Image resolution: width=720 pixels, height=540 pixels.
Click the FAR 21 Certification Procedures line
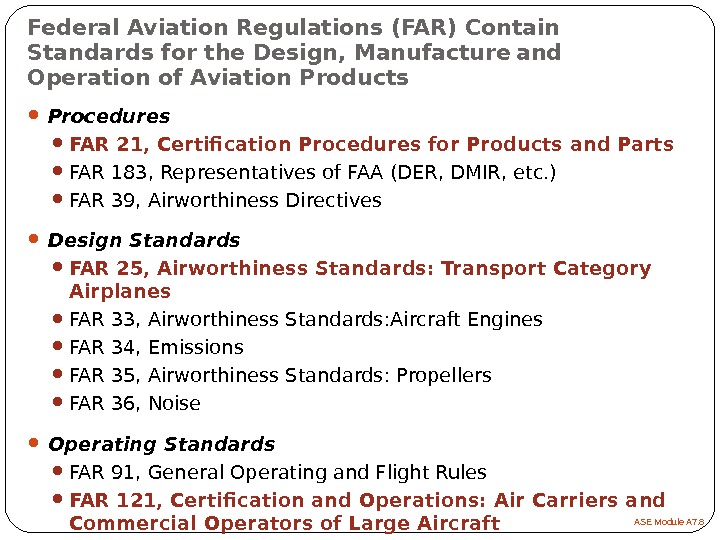click(x=371, y=145)
